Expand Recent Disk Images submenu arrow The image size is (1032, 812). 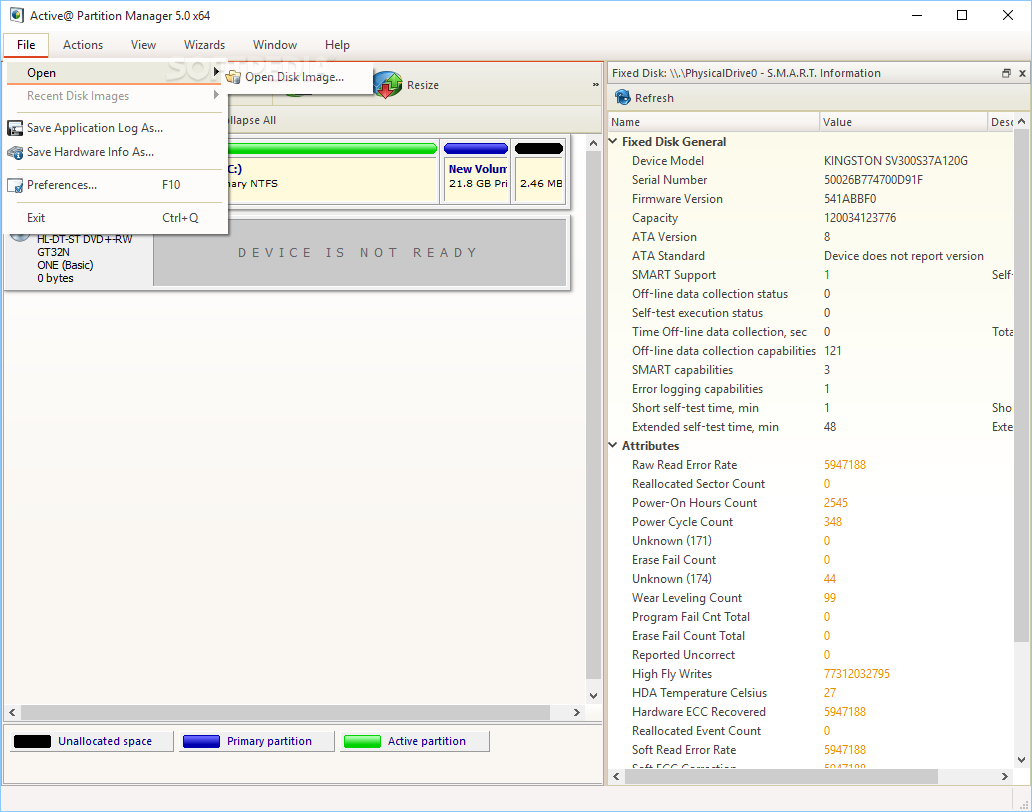tap(216, 95)
